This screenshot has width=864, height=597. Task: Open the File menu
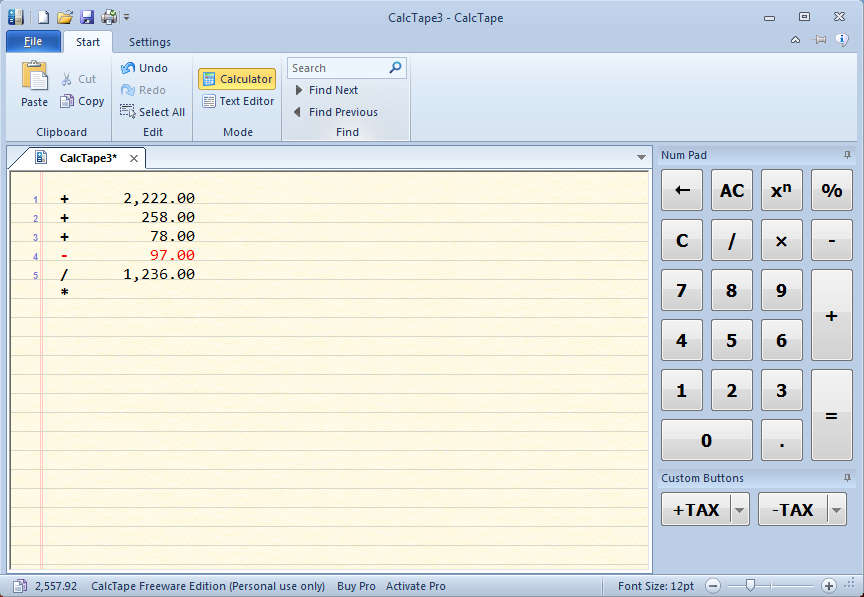pyautogui.click(x=33, y=42)
